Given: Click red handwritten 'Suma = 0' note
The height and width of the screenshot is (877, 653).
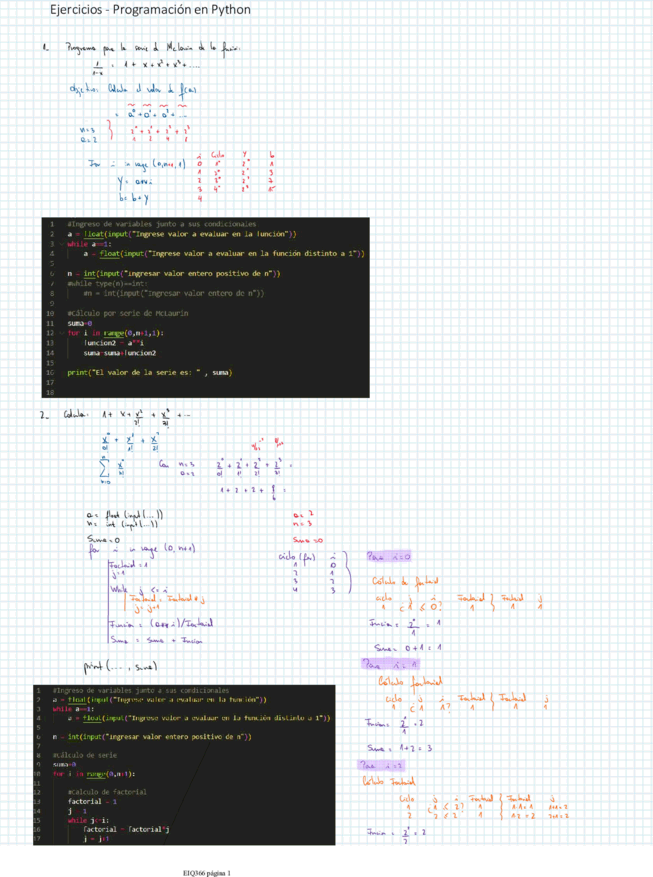Looking at the screenshot, I should pyautogui.click(x=308, y=540).
